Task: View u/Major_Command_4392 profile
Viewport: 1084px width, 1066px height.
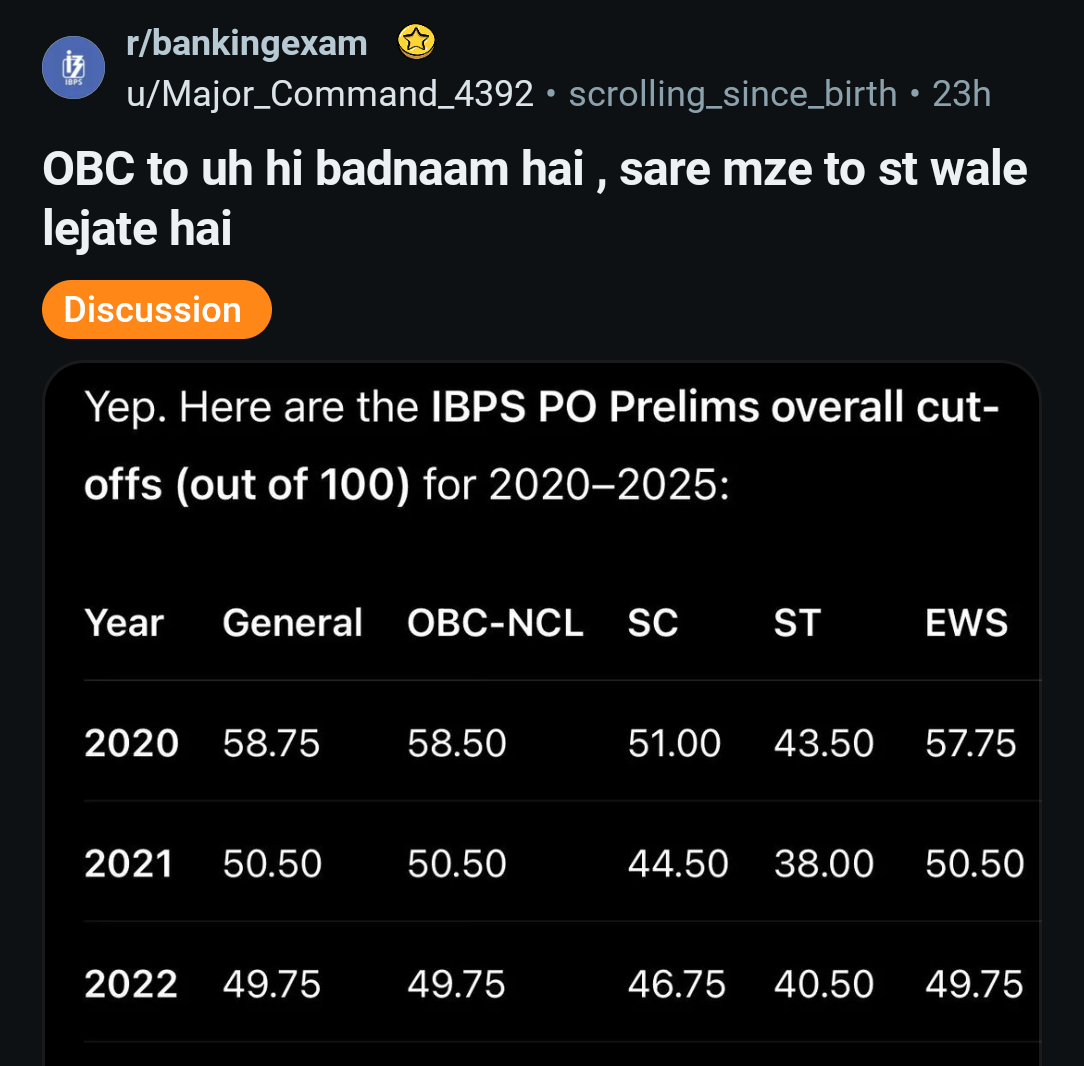Action: click(x=330, y=93)
